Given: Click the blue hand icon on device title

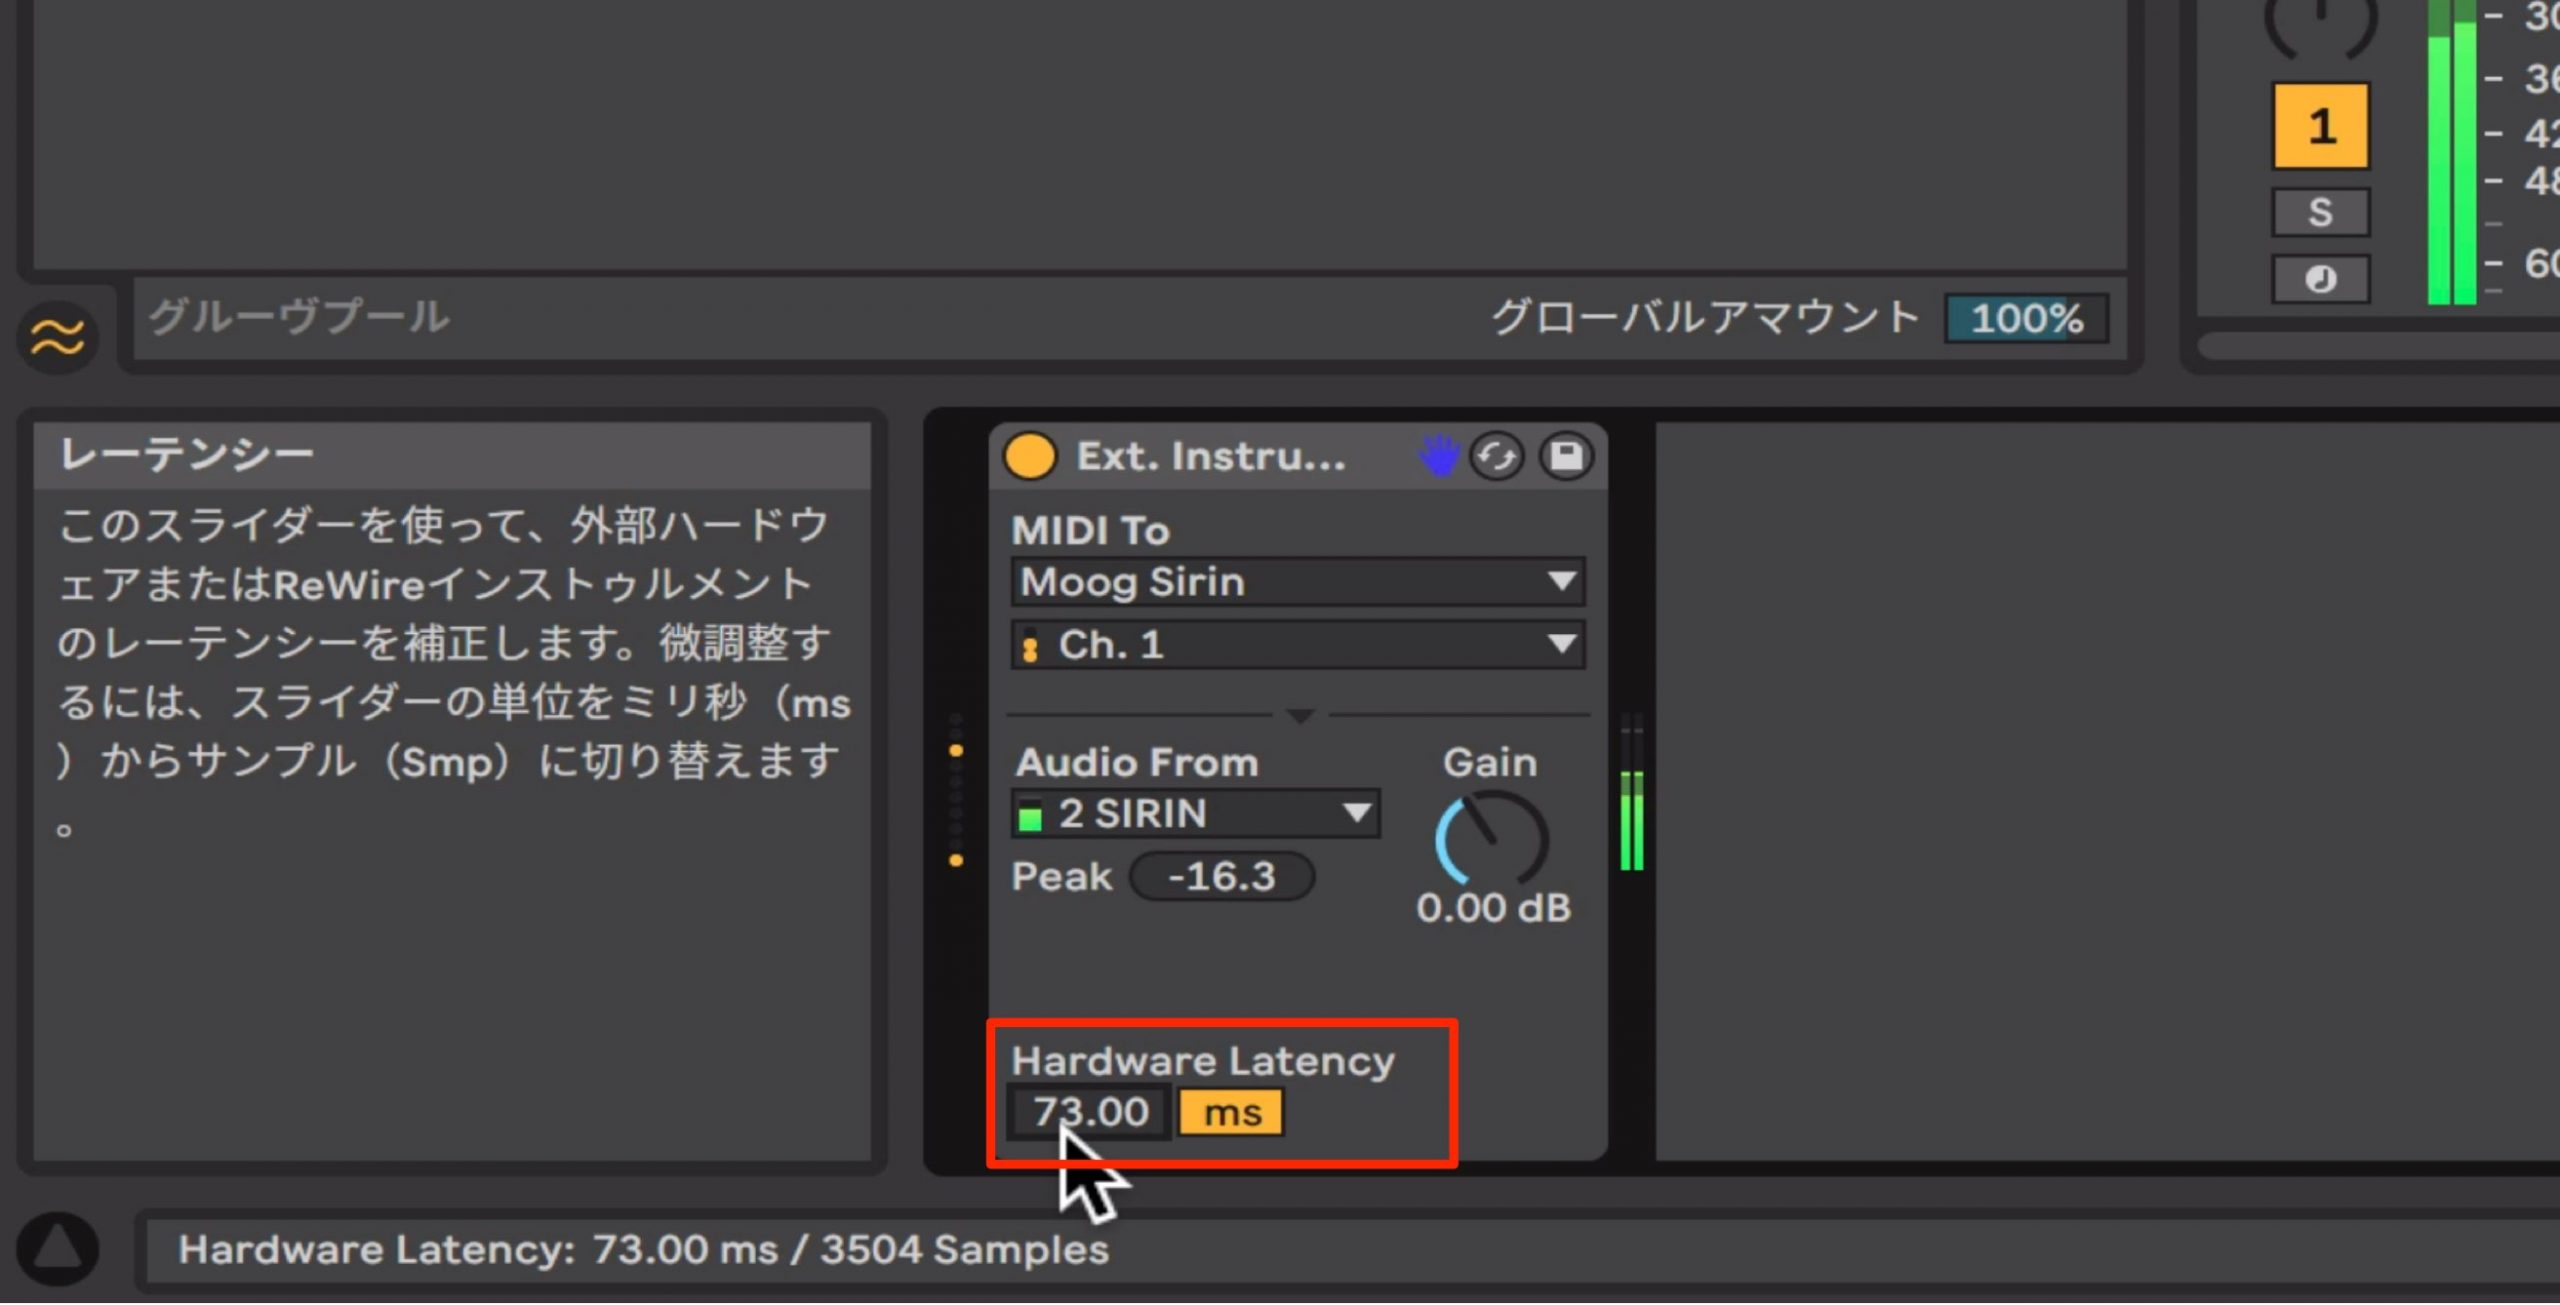Looking at the screenshot, I should [1439, 456].
